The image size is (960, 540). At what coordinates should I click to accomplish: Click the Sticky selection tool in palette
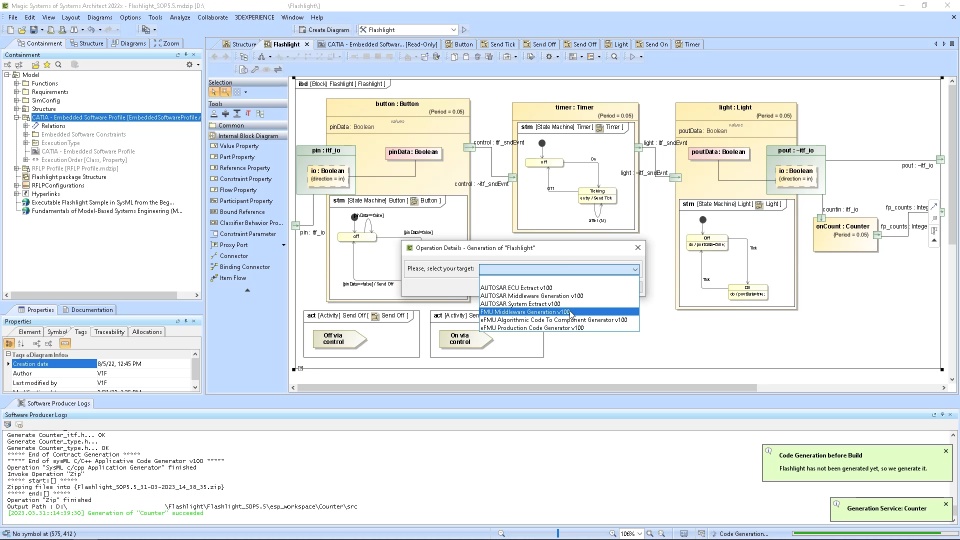225,92
